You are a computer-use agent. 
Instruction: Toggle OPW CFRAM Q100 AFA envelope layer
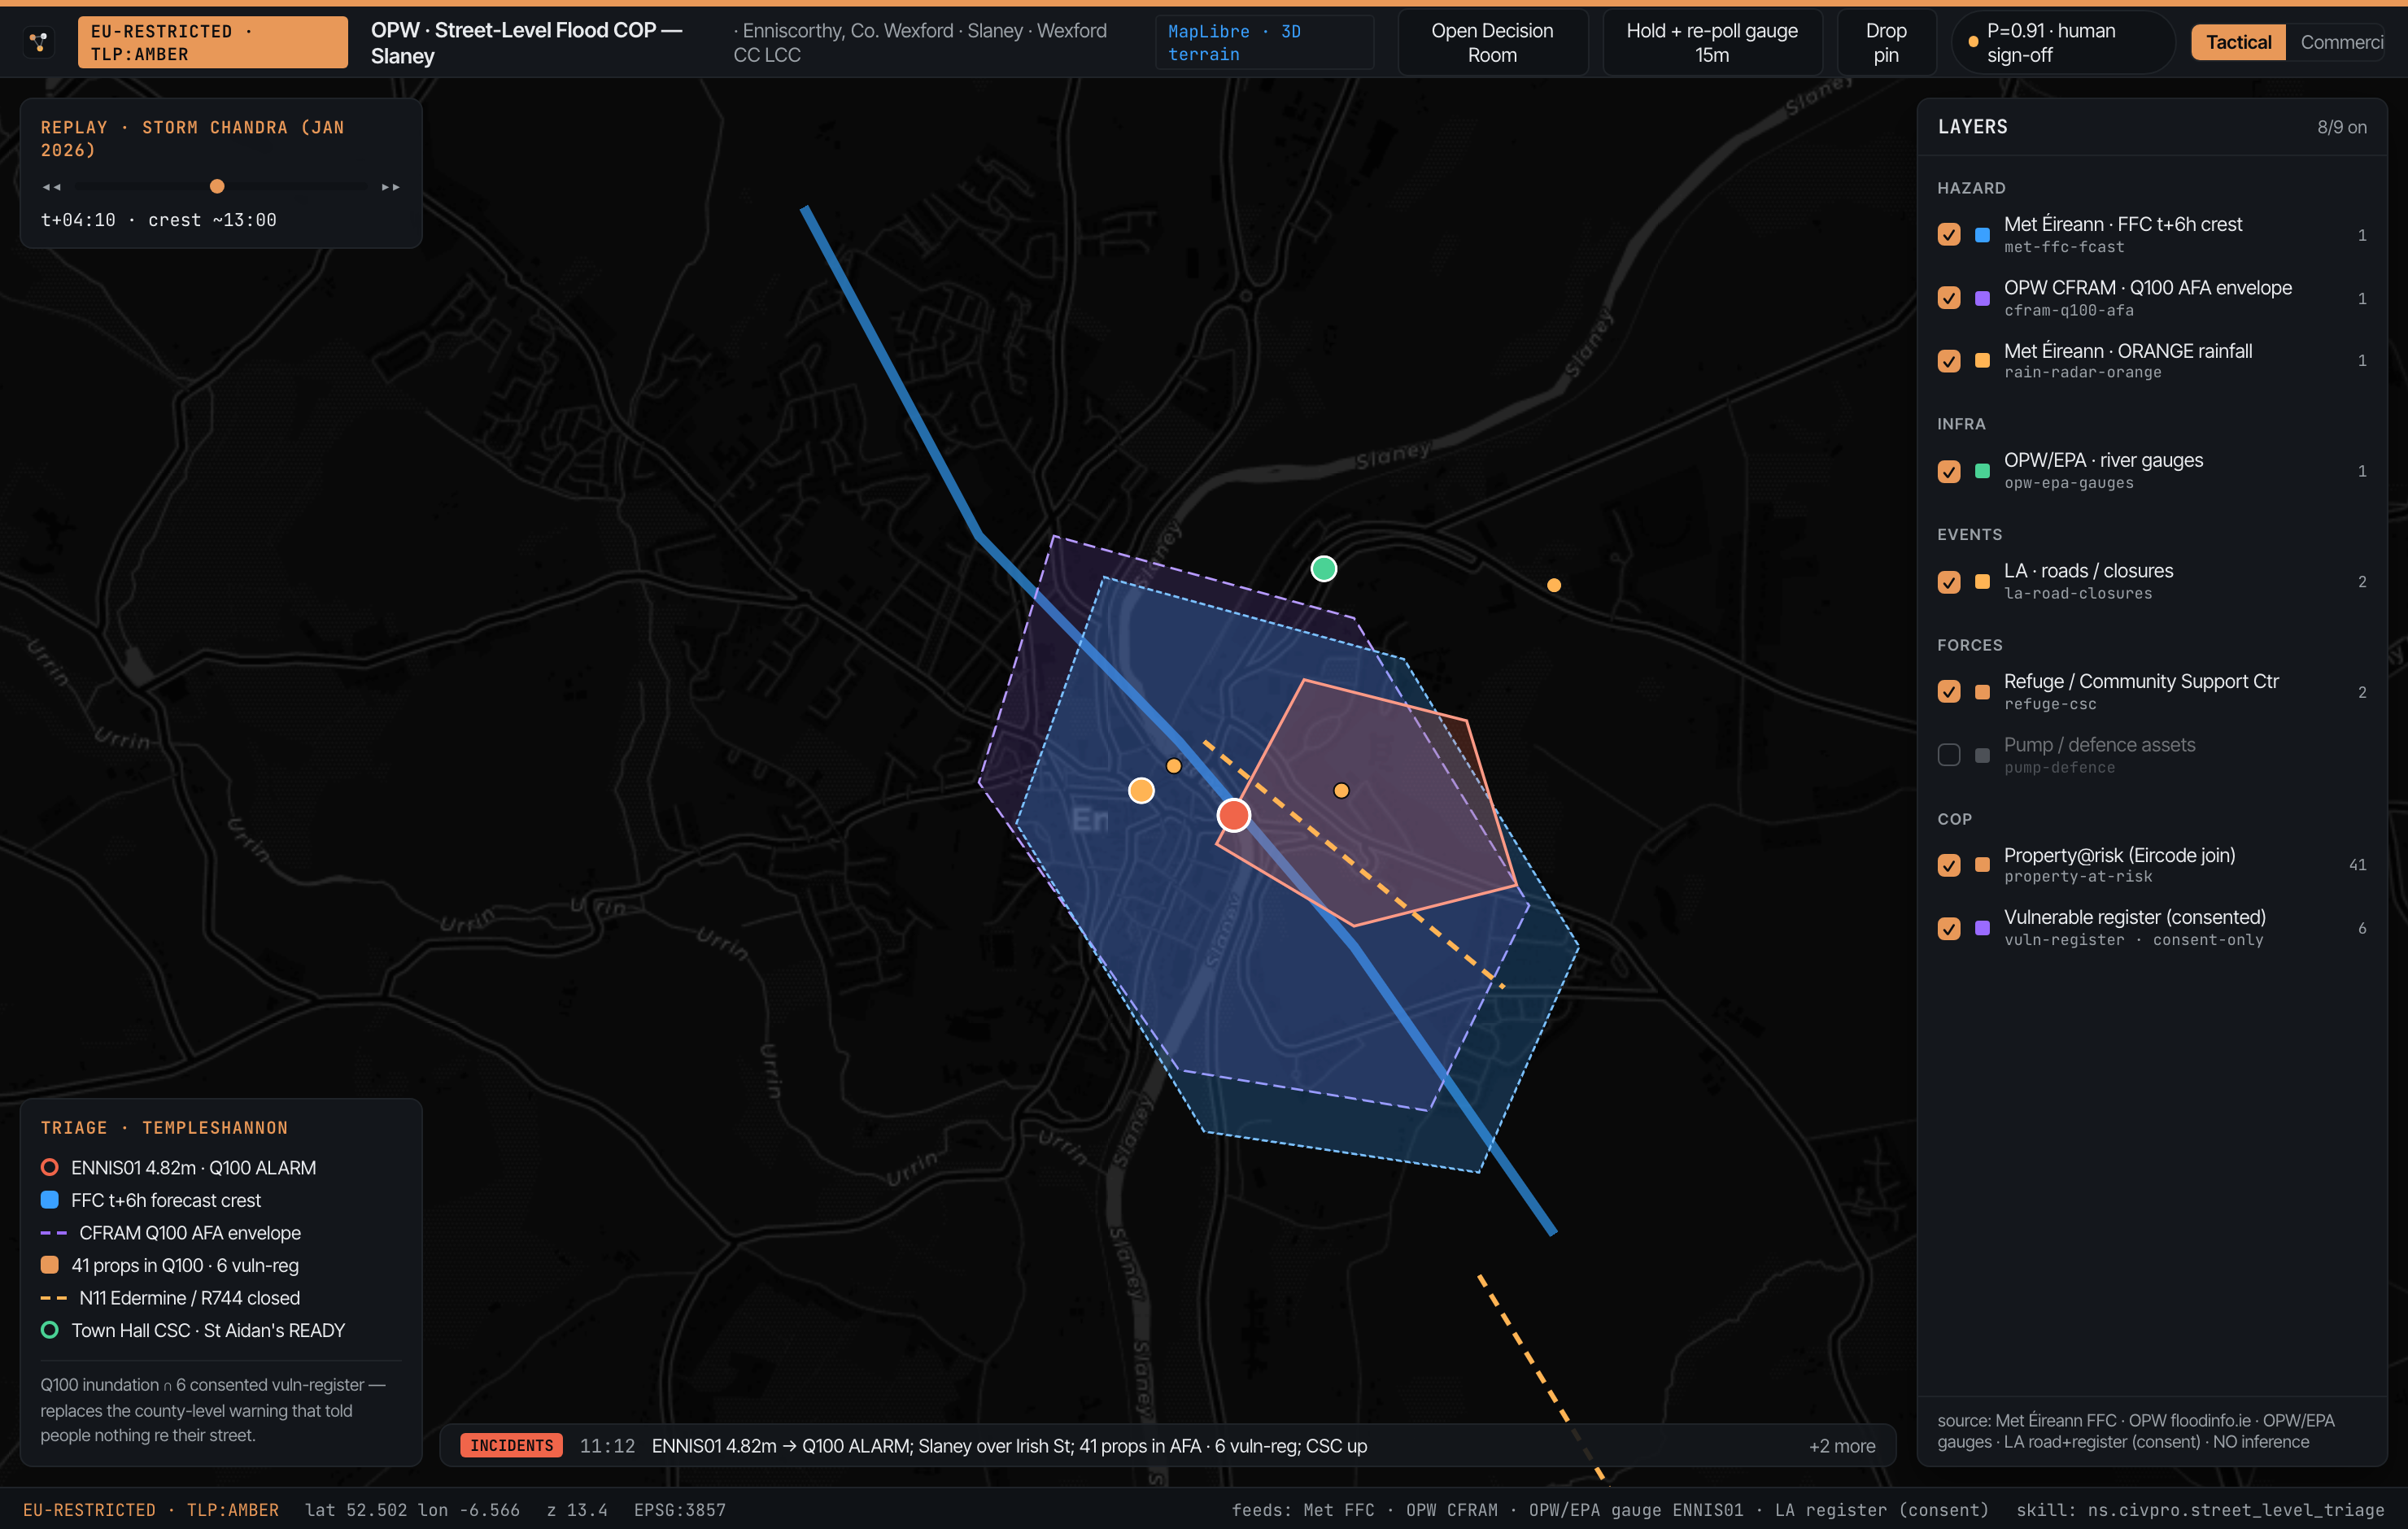[x=1949, y=298]
